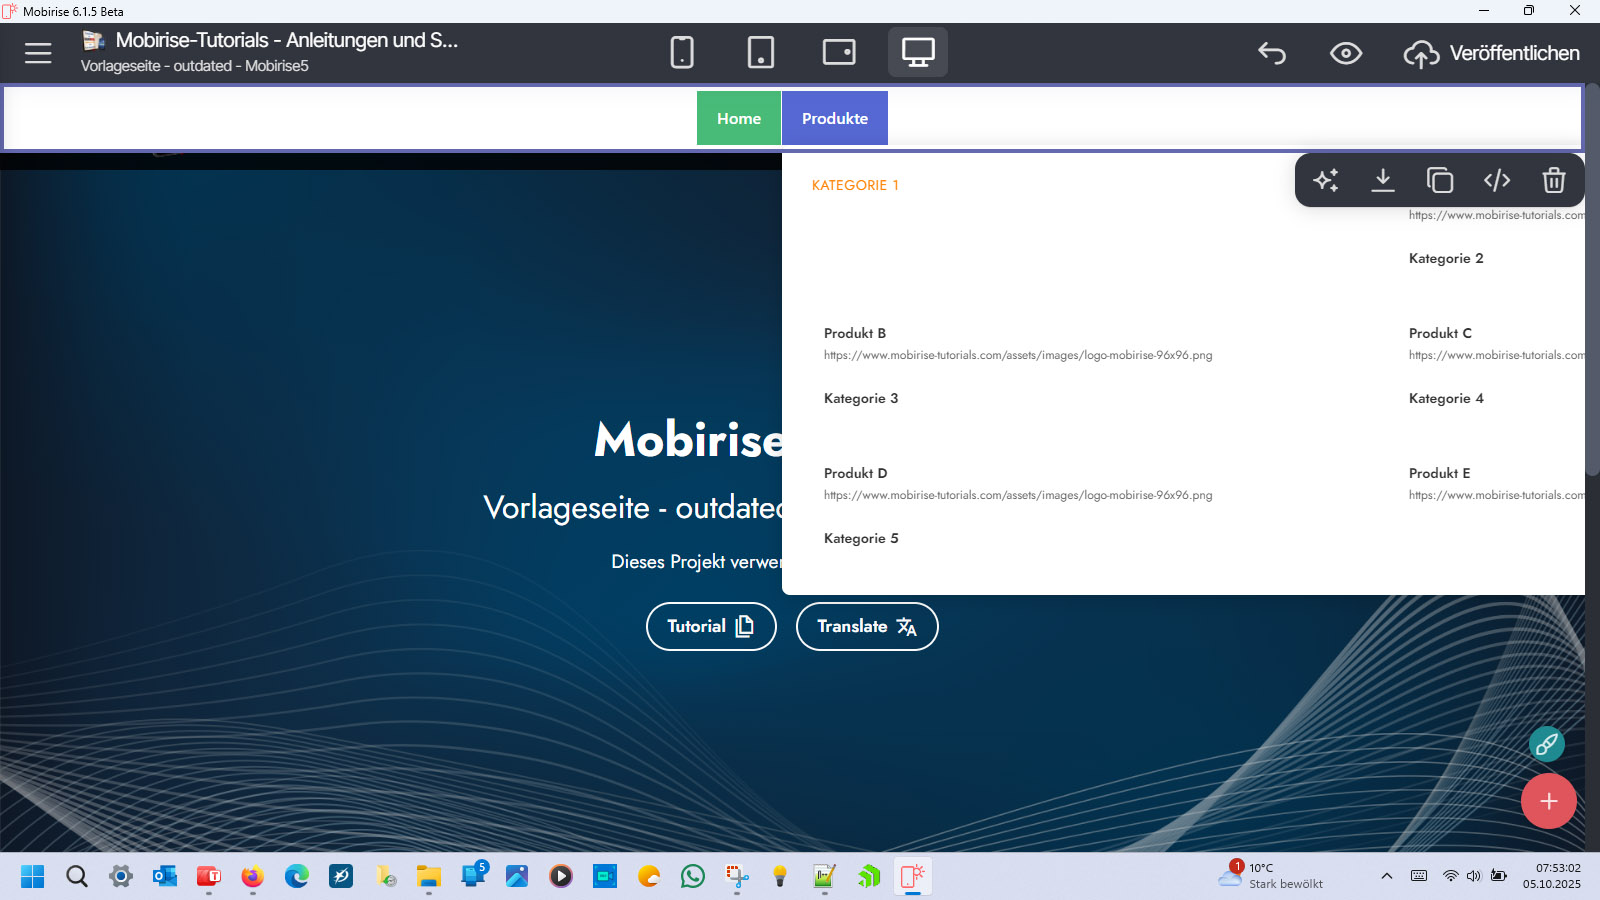Open AI sparkle block tool
The width and height of the screenshot is (1600, 900).
tap(1326, 180)
